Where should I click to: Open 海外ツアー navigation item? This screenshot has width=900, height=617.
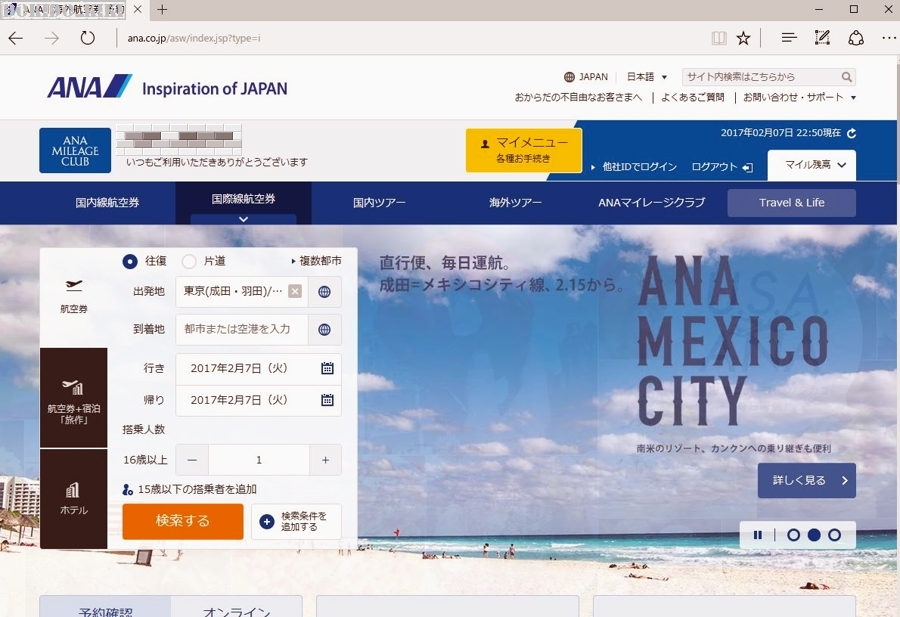click(x=515, y=203)
